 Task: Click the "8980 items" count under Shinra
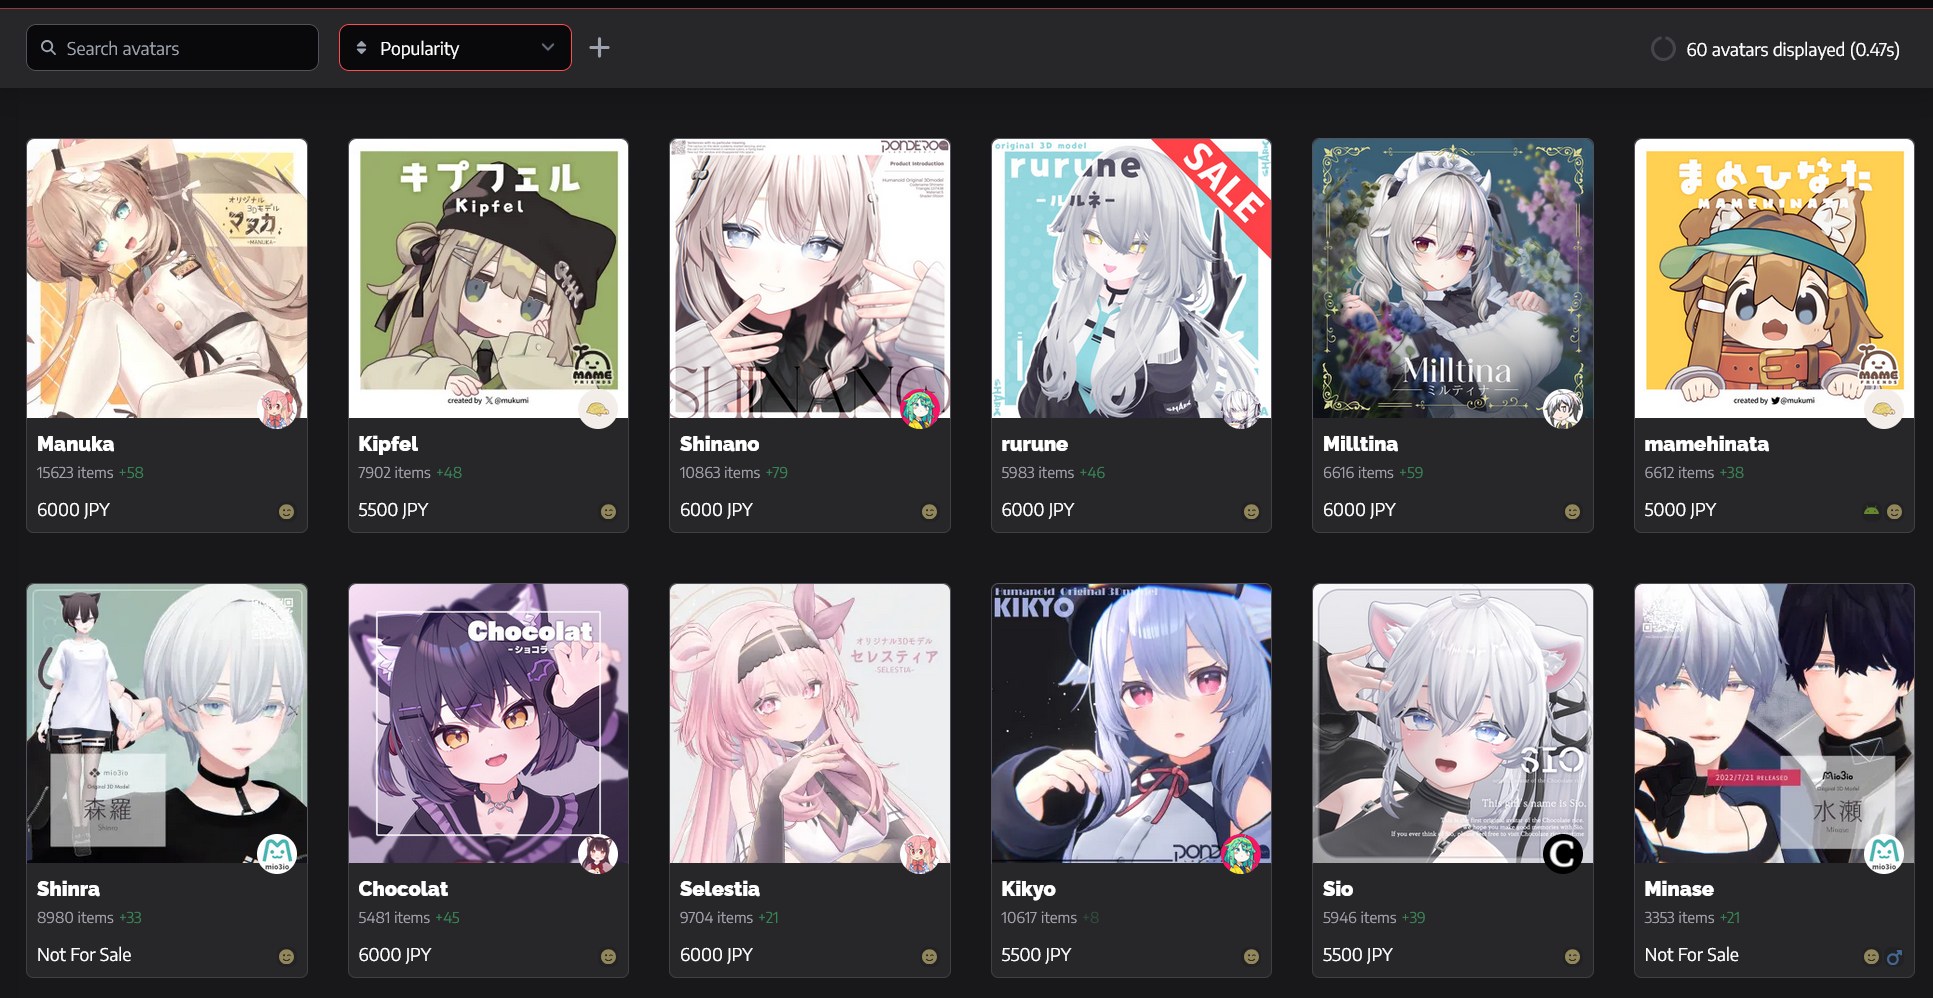pyautogui.click(x=75, y=918)
